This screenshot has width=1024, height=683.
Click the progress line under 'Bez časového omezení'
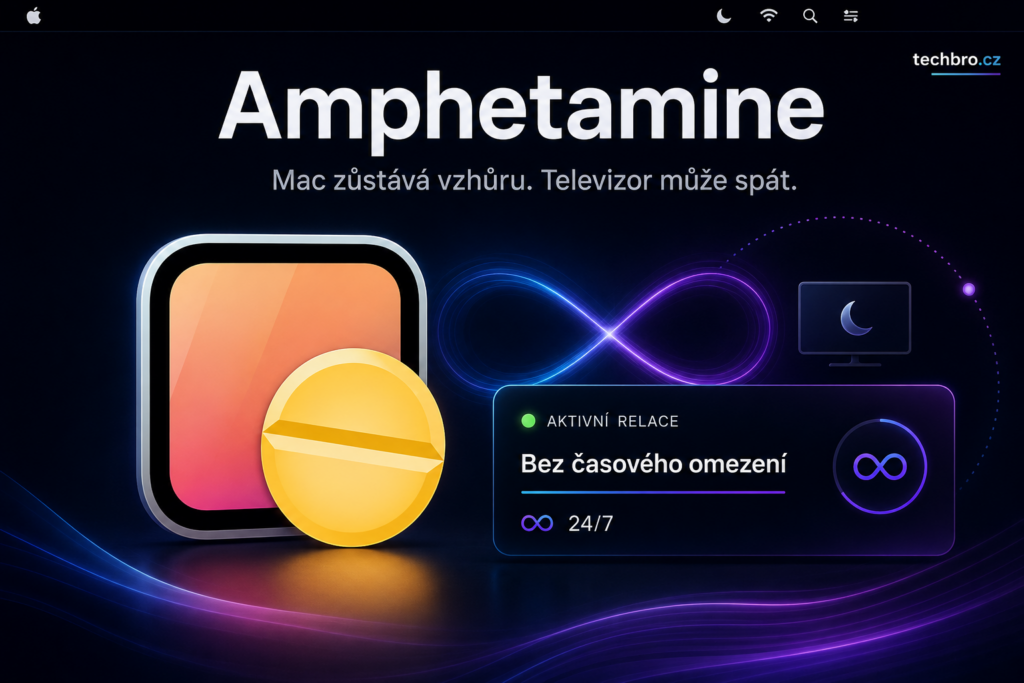point(653,492)
